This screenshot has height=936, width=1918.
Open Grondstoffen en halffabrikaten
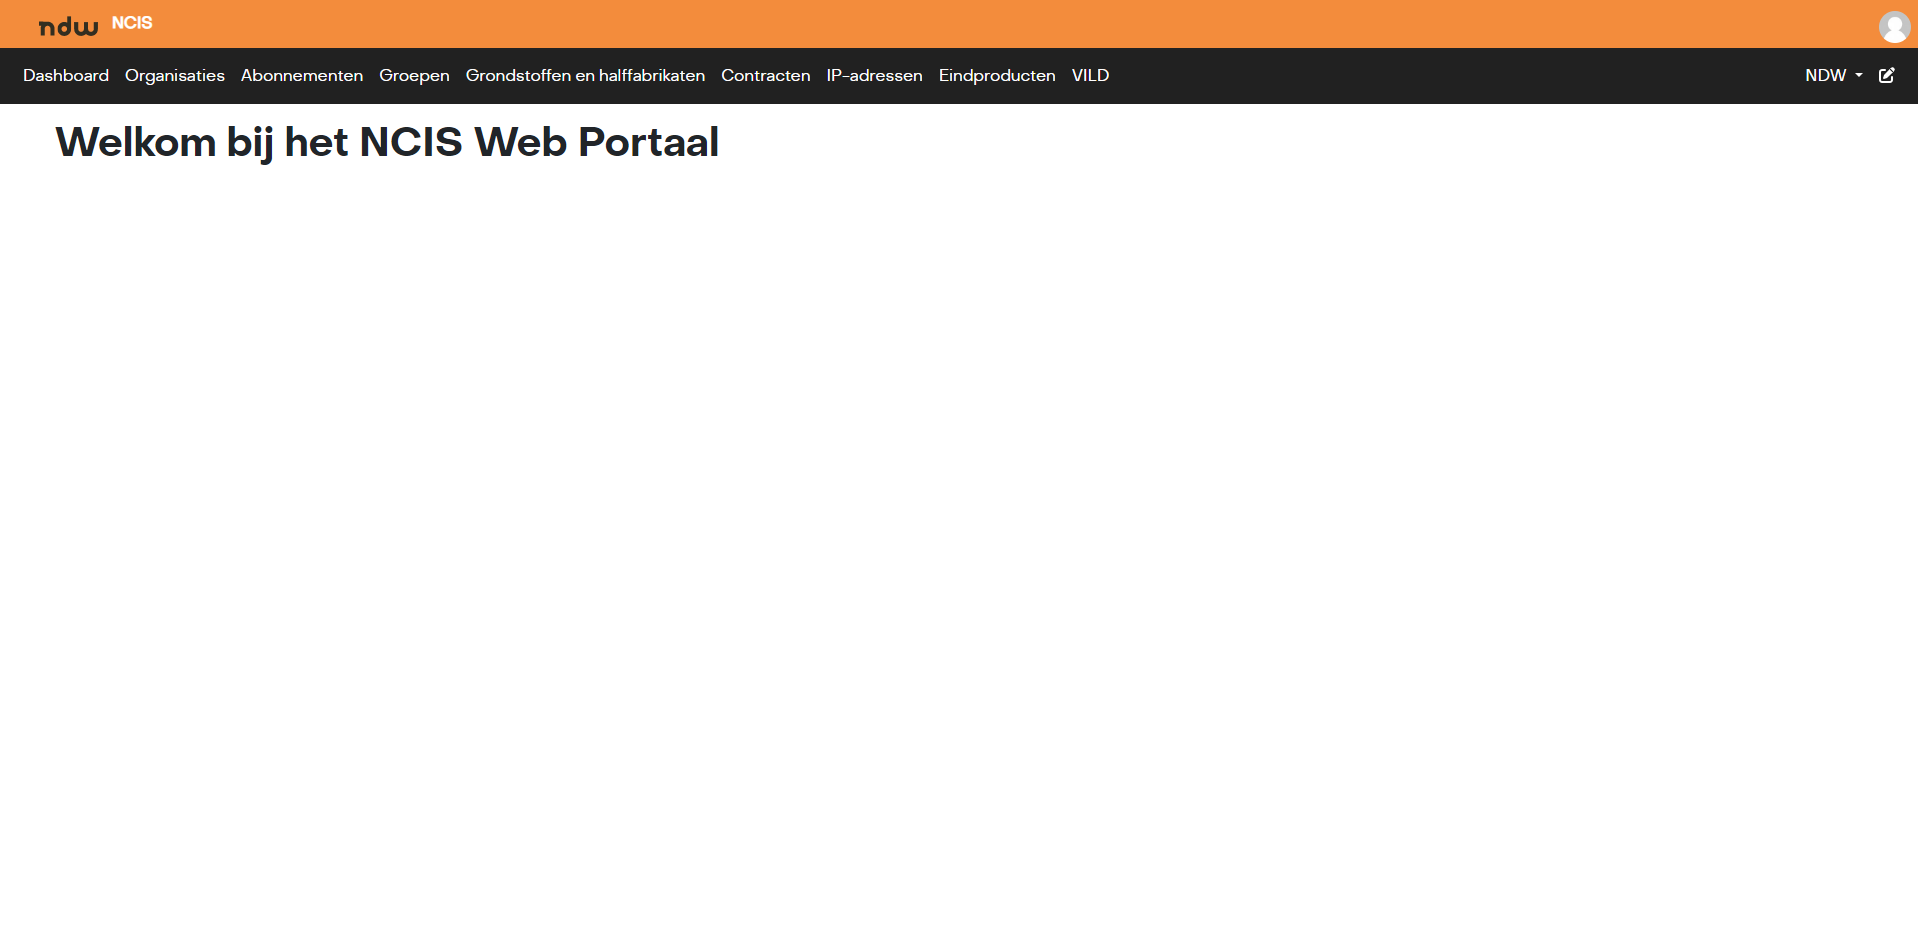point(585,75)
